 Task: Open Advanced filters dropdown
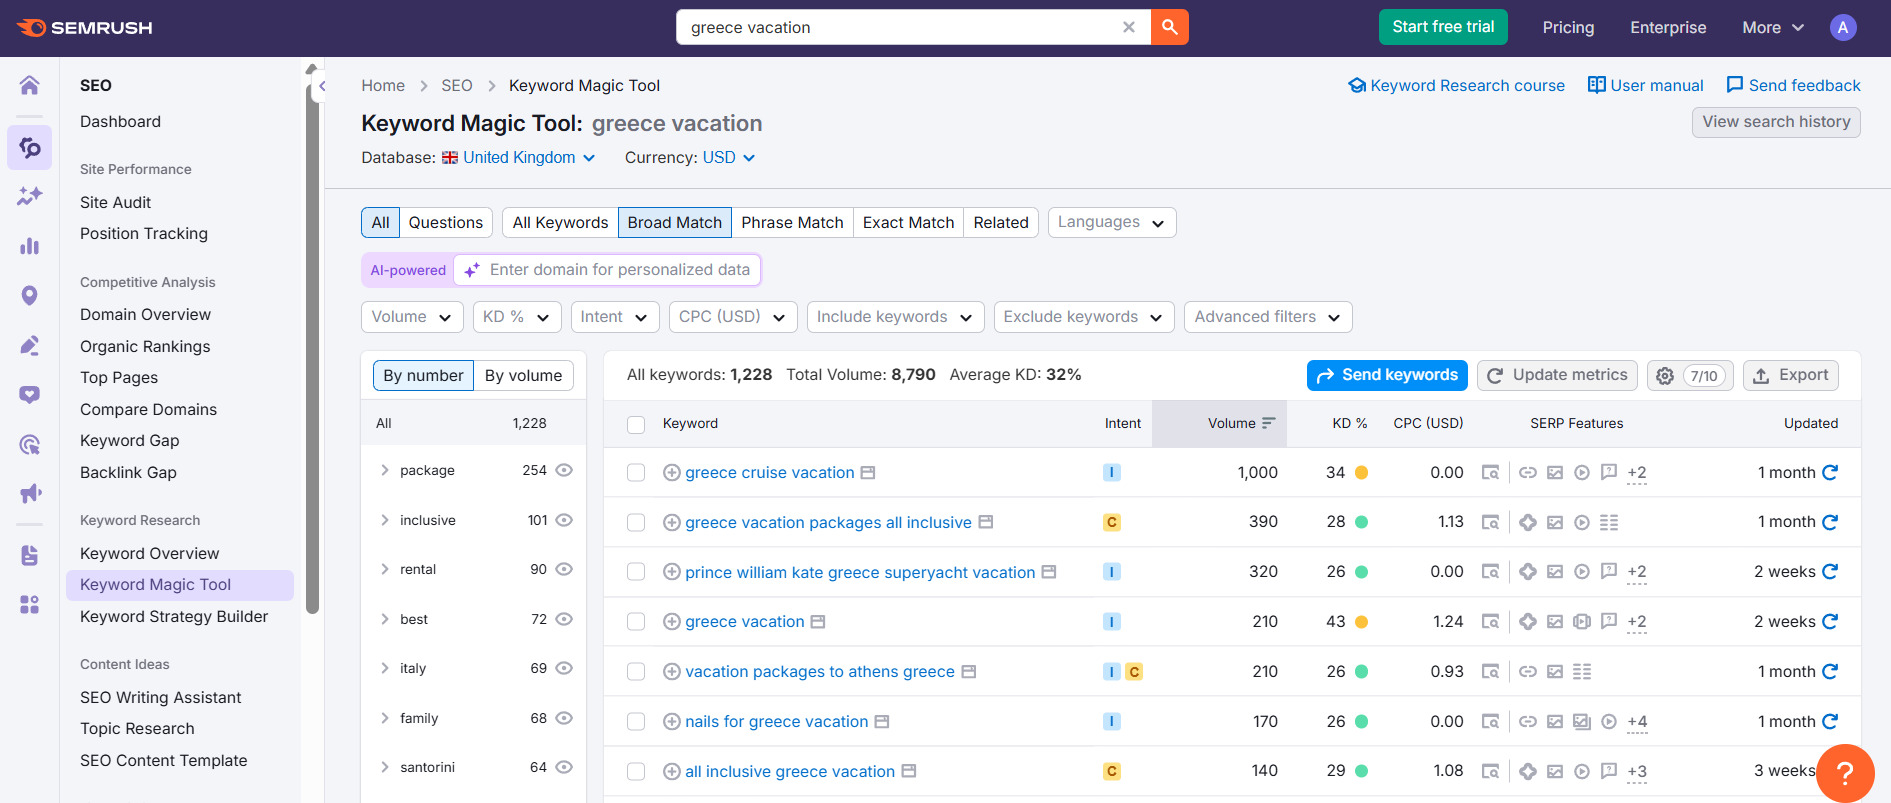click(x=1268, y=317)
